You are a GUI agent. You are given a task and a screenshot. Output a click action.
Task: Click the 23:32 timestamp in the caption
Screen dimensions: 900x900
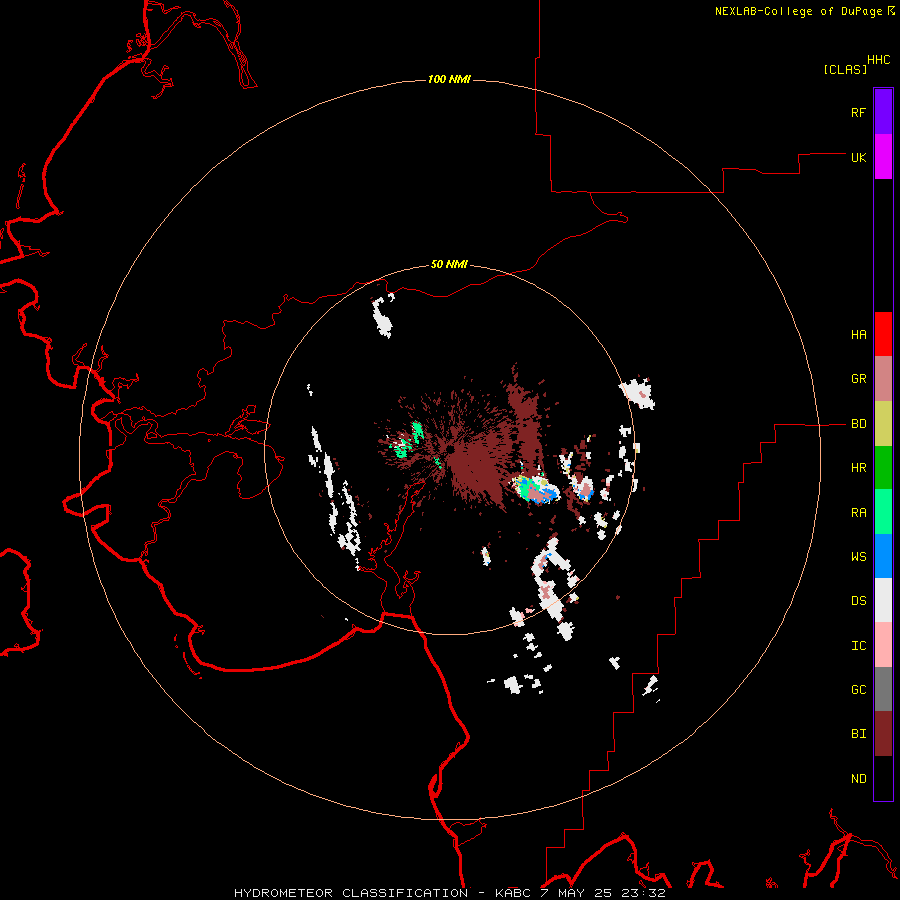tap(644, 893)
